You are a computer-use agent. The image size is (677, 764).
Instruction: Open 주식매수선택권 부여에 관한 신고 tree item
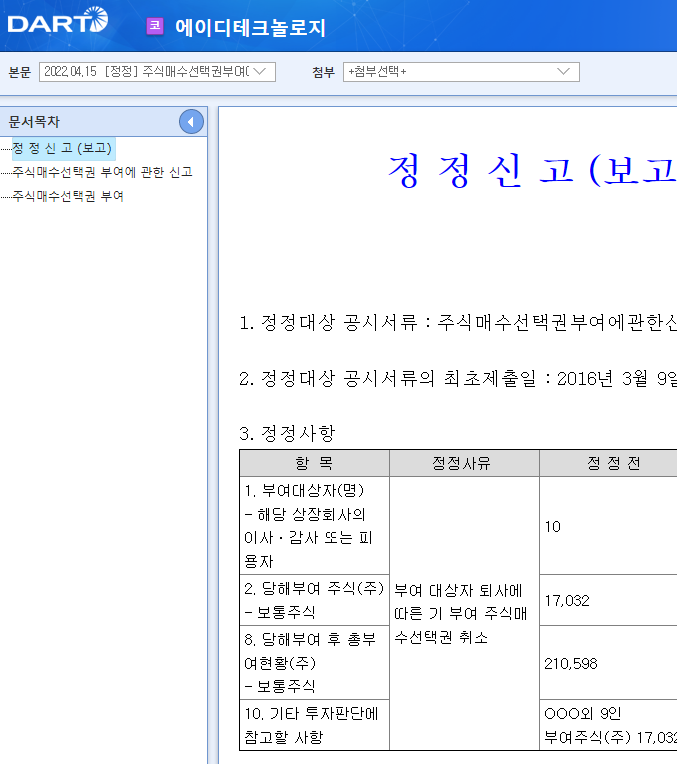(x=102, y=172)
